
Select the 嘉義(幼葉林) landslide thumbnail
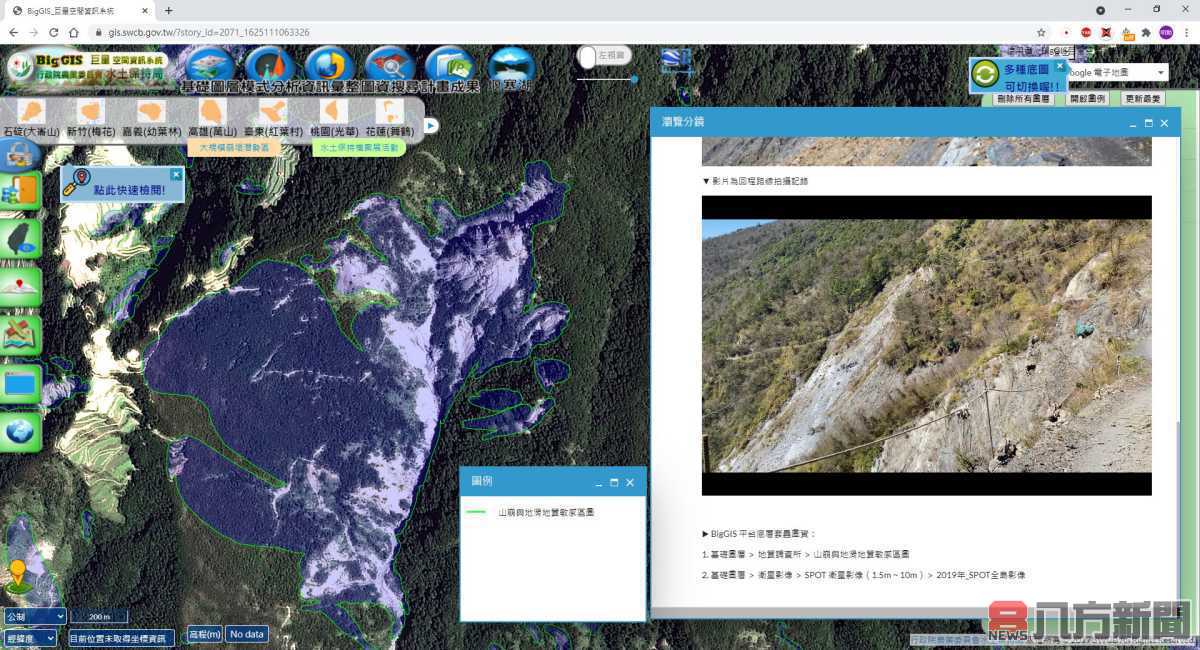tap(152, 111)
